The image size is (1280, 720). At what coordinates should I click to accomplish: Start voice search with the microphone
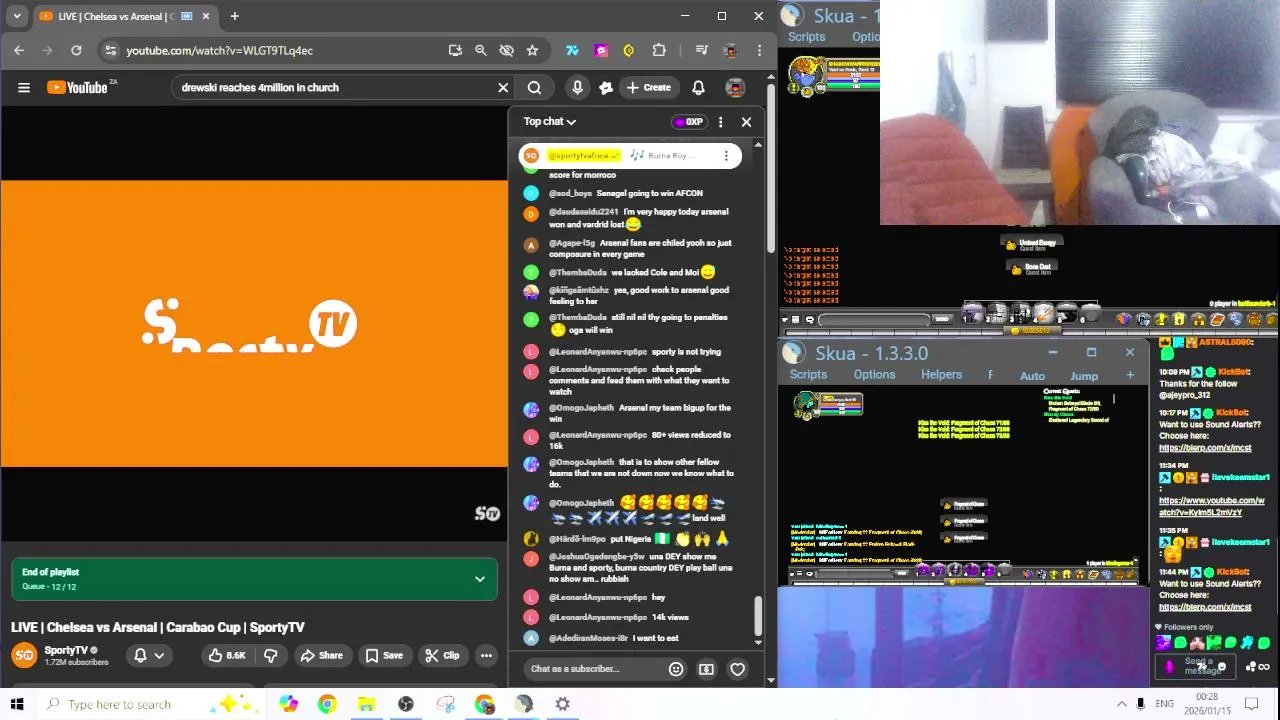[x=577, y=88]
